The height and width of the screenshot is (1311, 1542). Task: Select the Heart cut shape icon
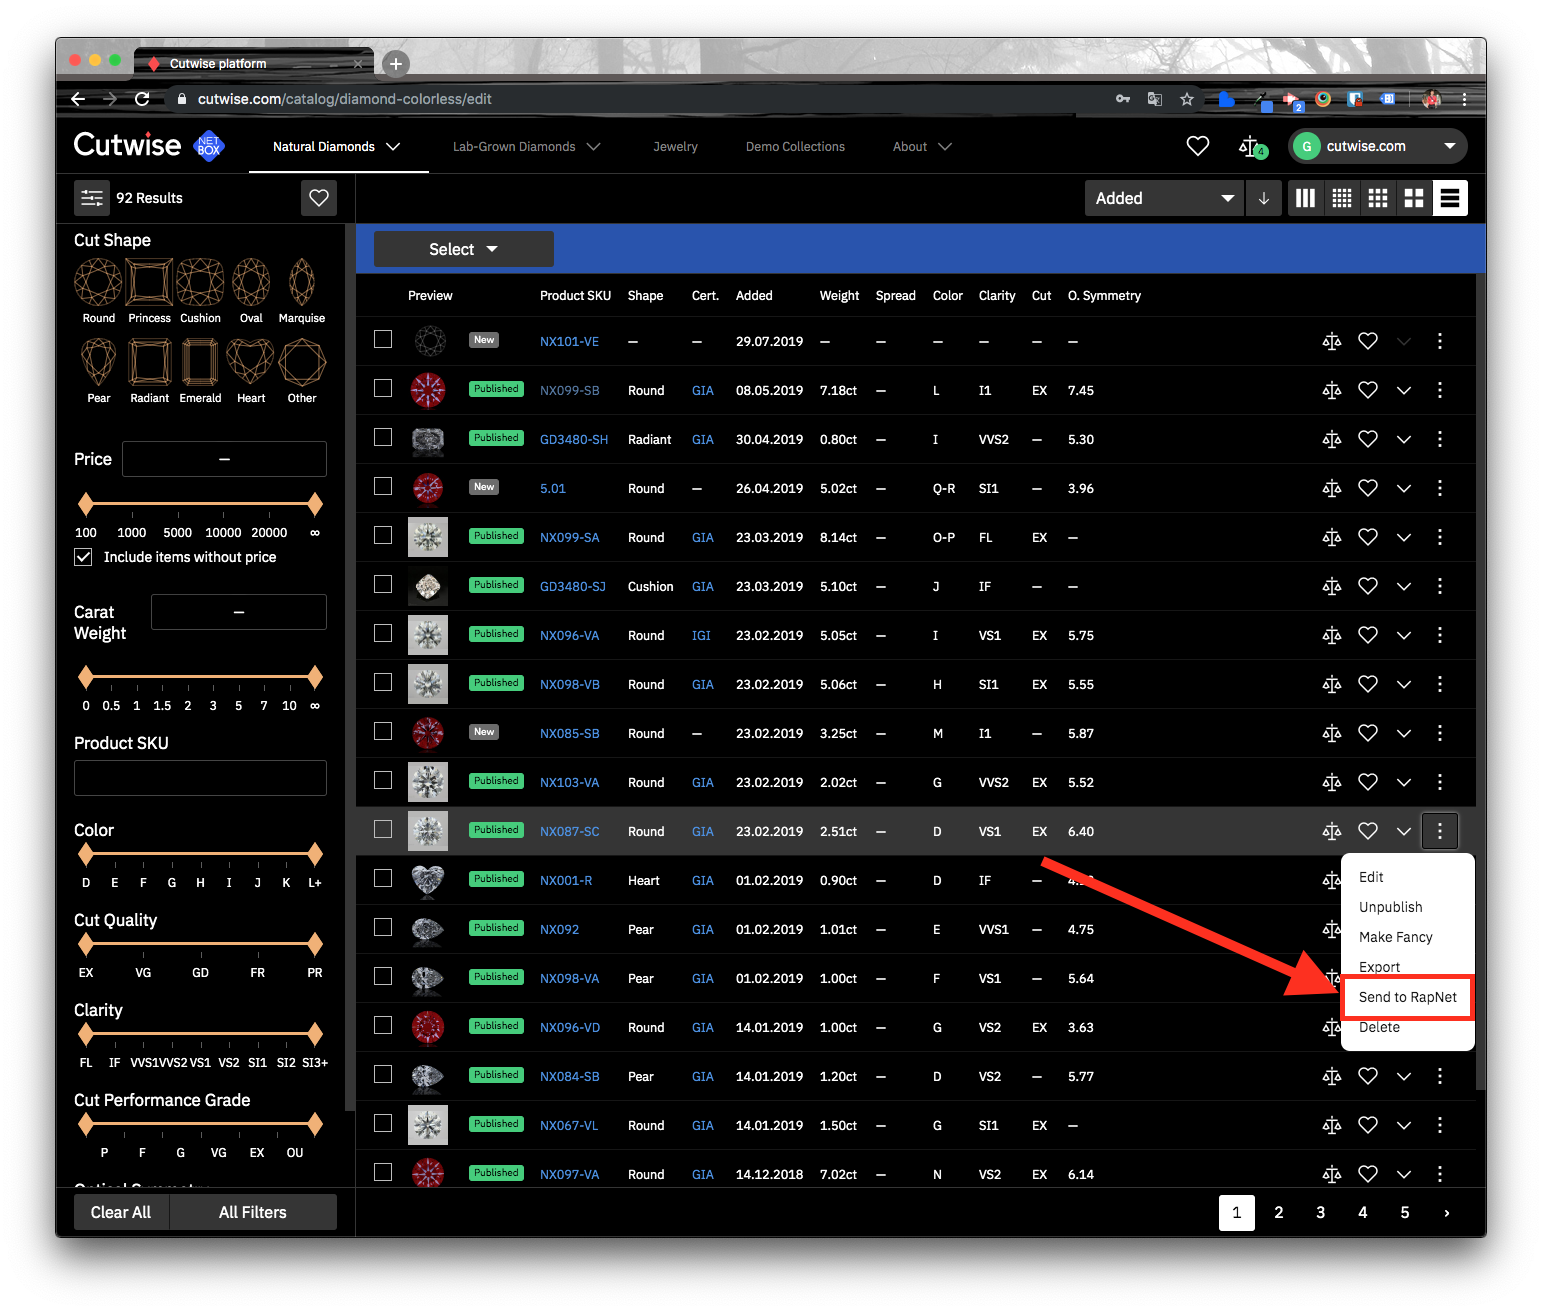(x=251, y=362)
